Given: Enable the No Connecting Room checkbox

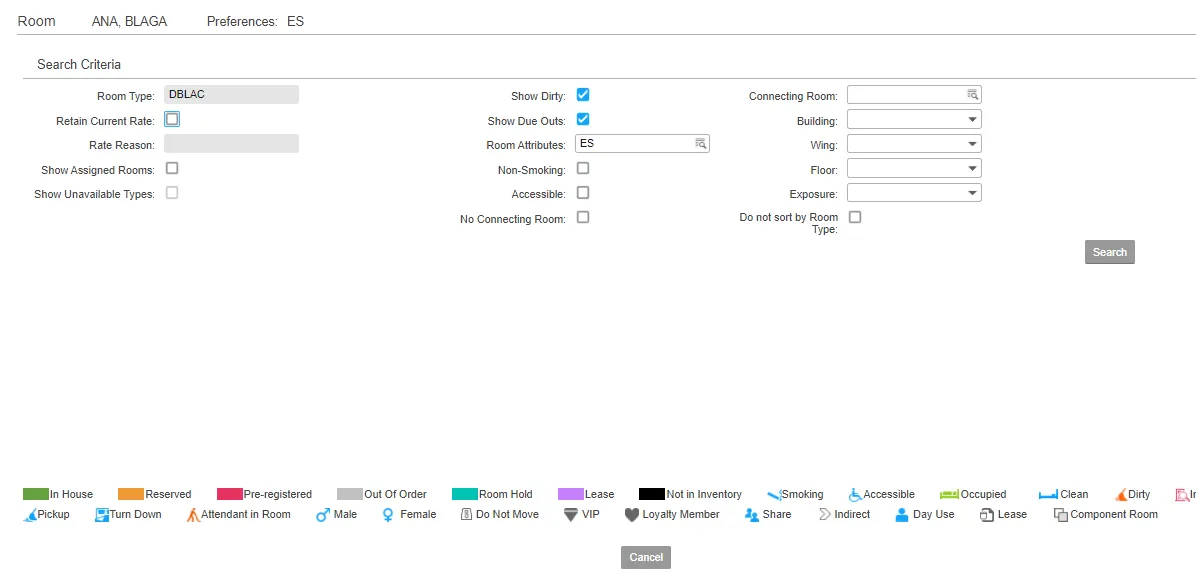Looking at the screenshot, I should pos(584,217).
